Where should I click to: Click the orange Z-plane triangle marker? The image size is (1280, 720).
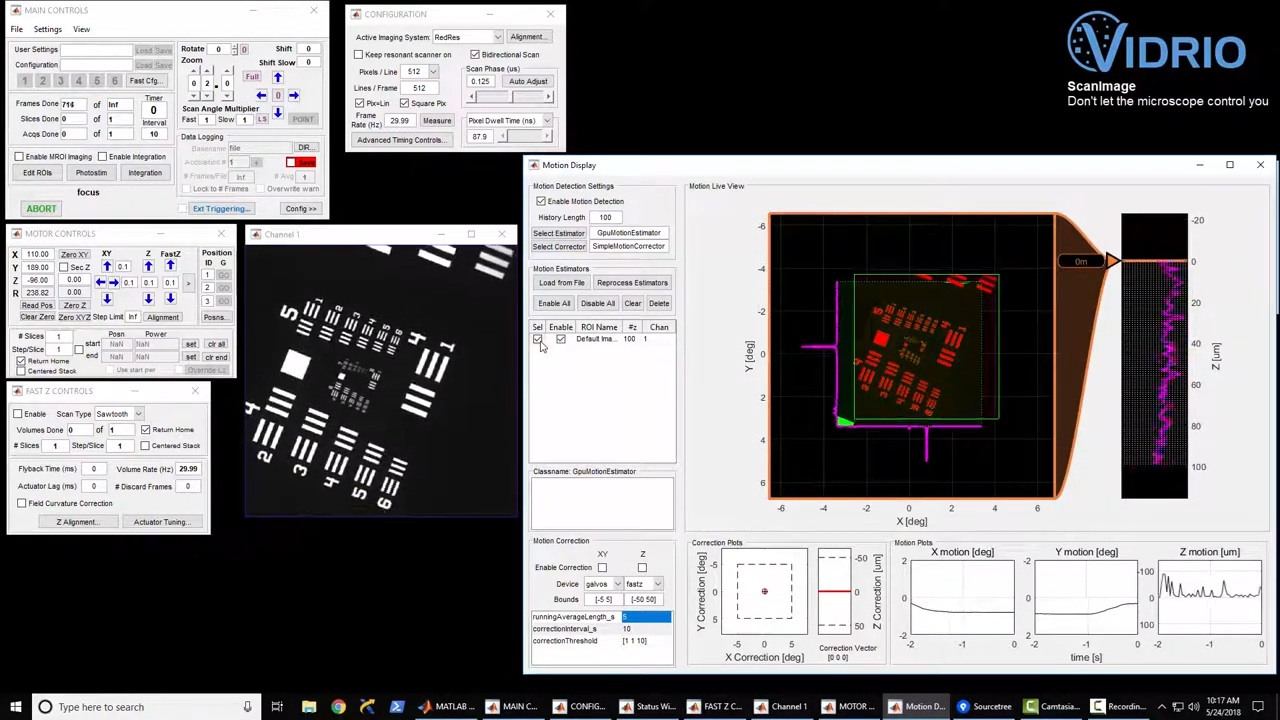click(x=1112, y=261)
